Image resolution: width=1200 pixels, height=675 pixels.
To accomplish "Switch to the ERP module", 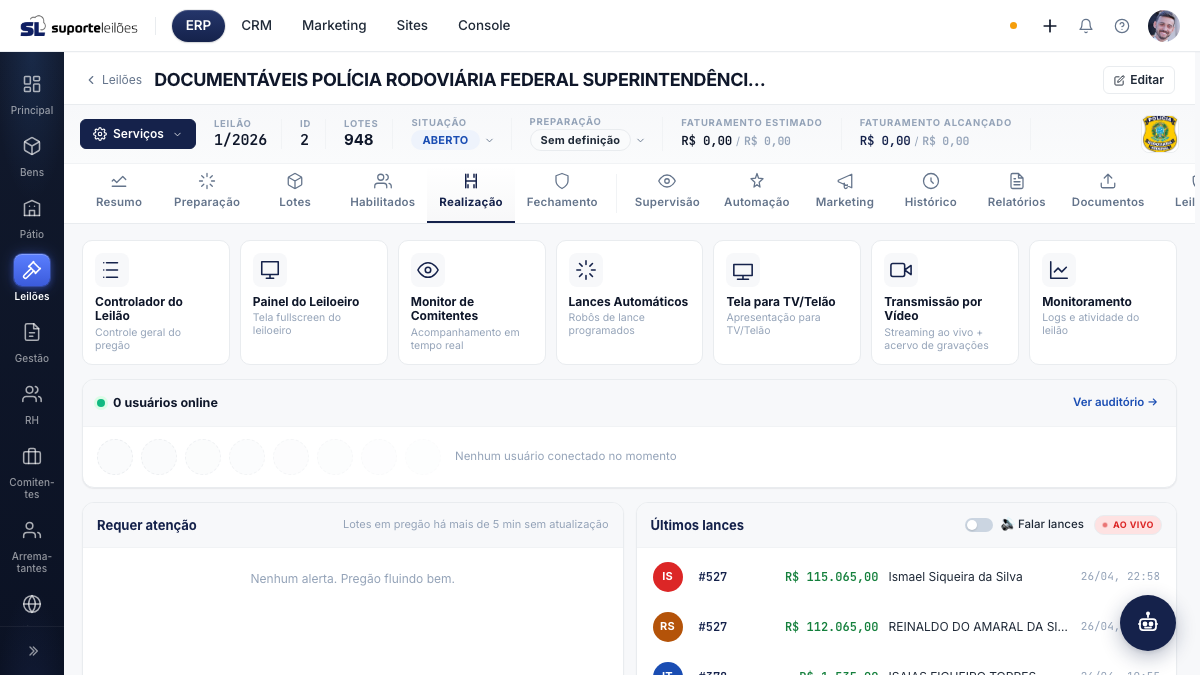I will 198,26.
